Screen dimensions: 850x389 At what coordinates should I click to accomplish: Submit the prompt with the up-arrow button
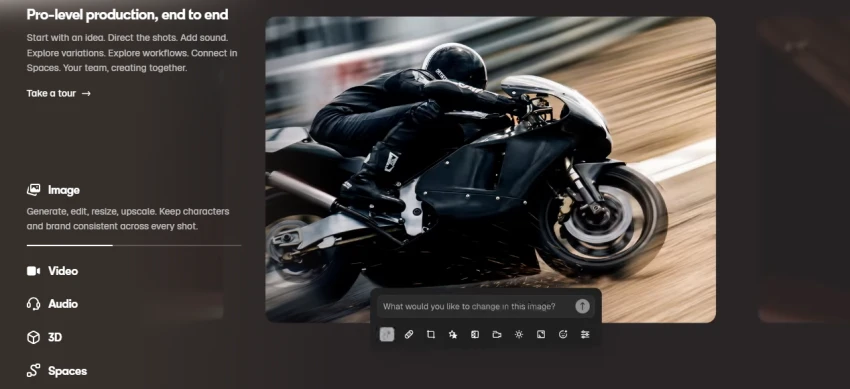point(582,307)
